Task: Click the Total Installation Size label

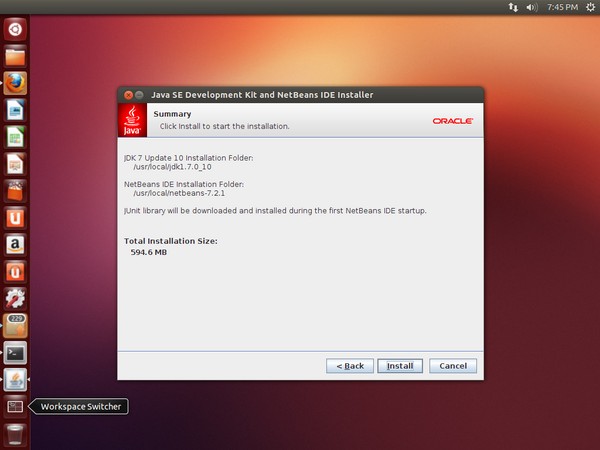Action: (171, 241)
